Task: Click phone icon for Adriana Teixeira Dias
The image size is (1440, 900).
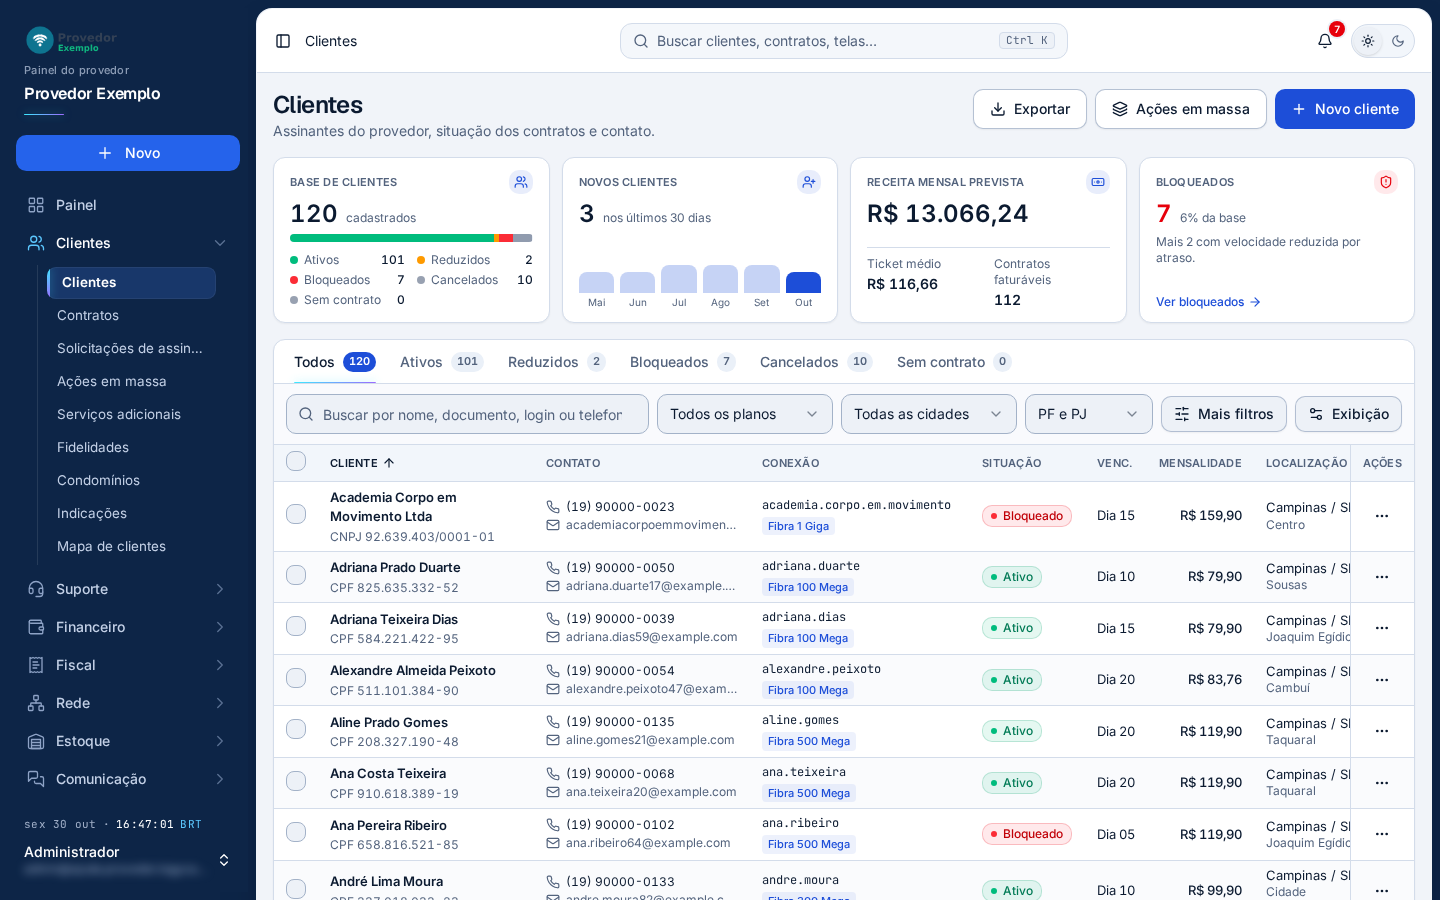Action: click(553, 619)
